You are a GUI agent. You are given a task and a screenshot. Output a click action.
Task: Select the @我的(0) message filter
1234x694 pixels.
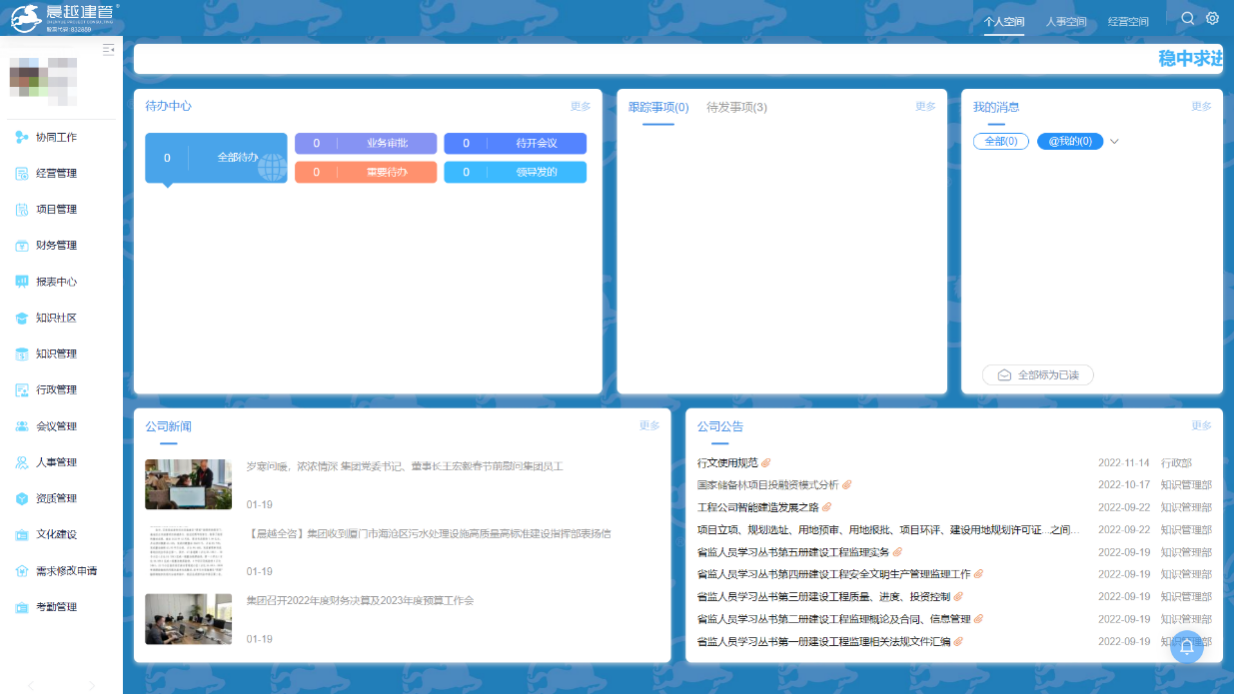1069,142
